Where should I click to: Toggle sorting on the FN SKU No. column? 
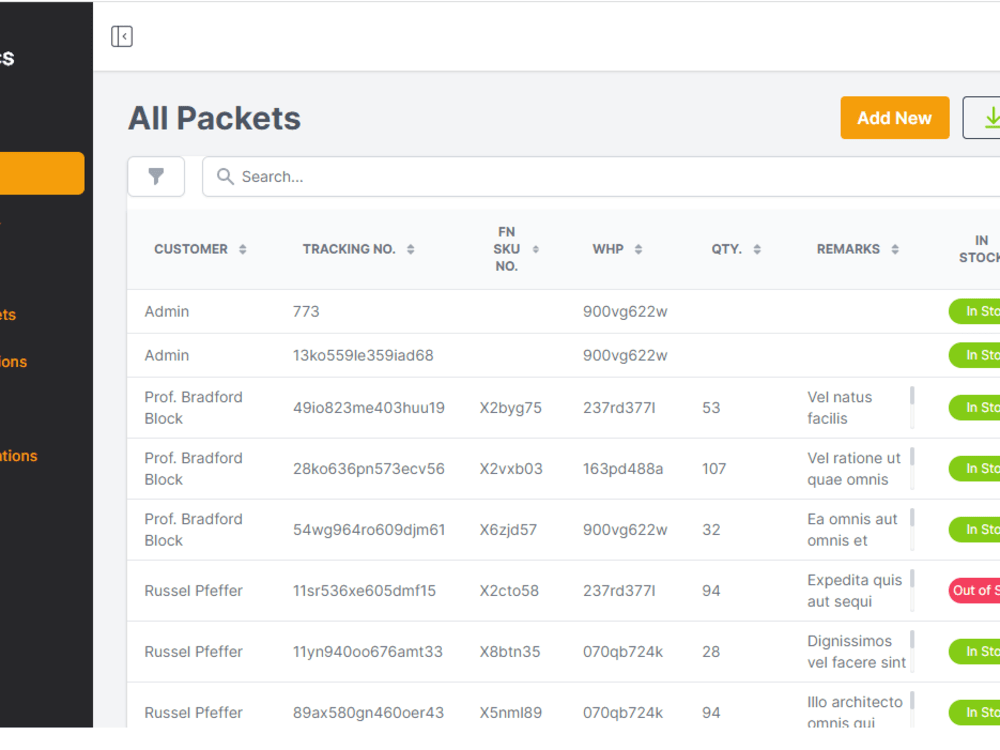537,249
